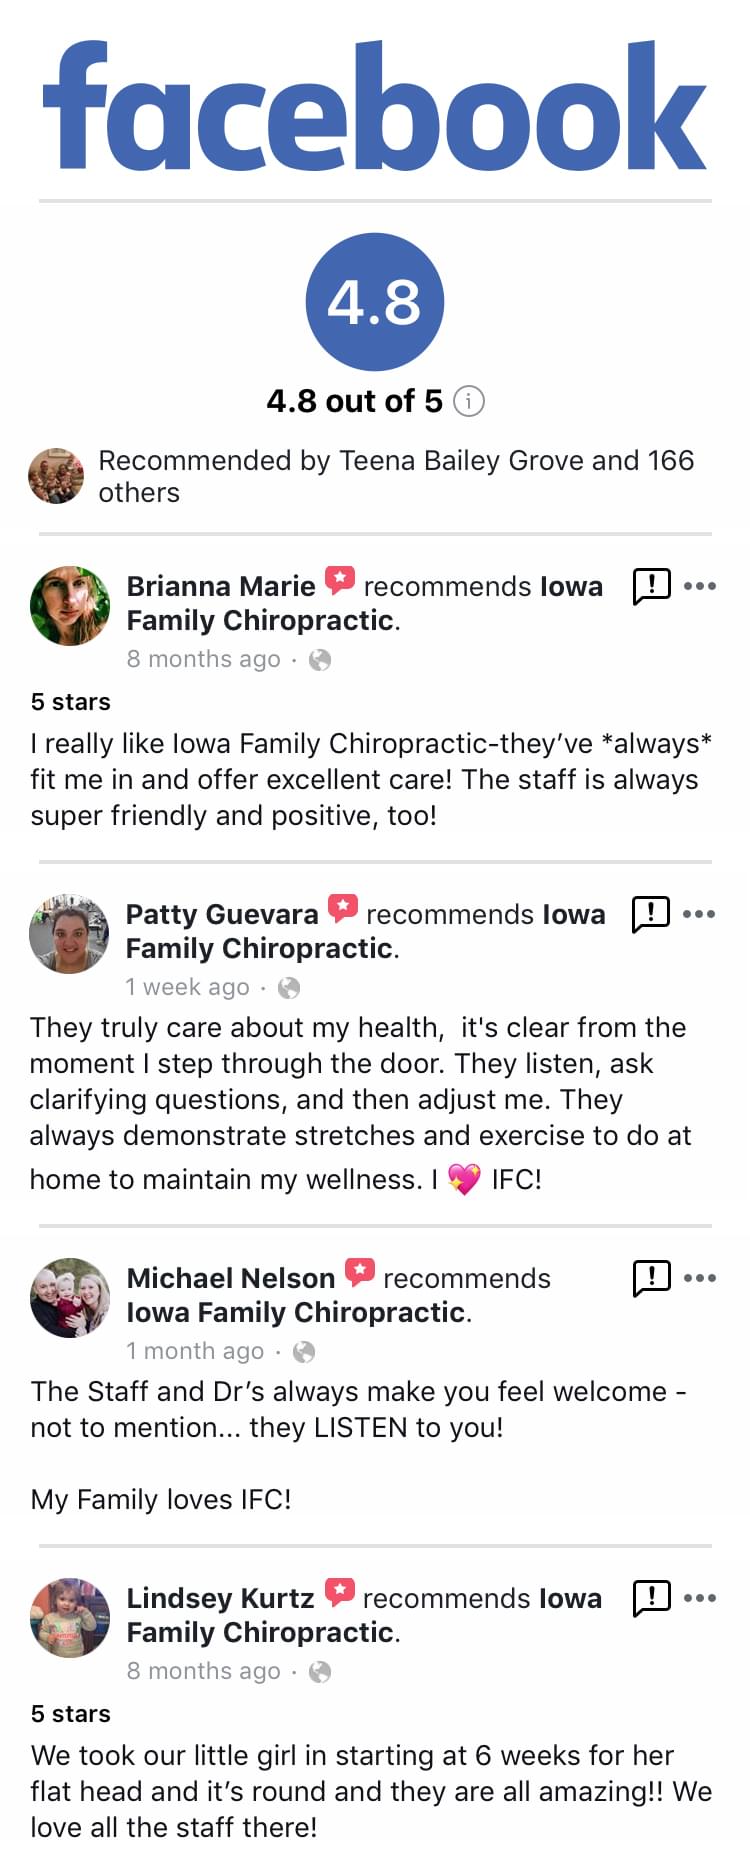This screenshot has width=750, height=1867.
Task: Open more options for Brianna Marie's review
Action: tap(700, 586)
